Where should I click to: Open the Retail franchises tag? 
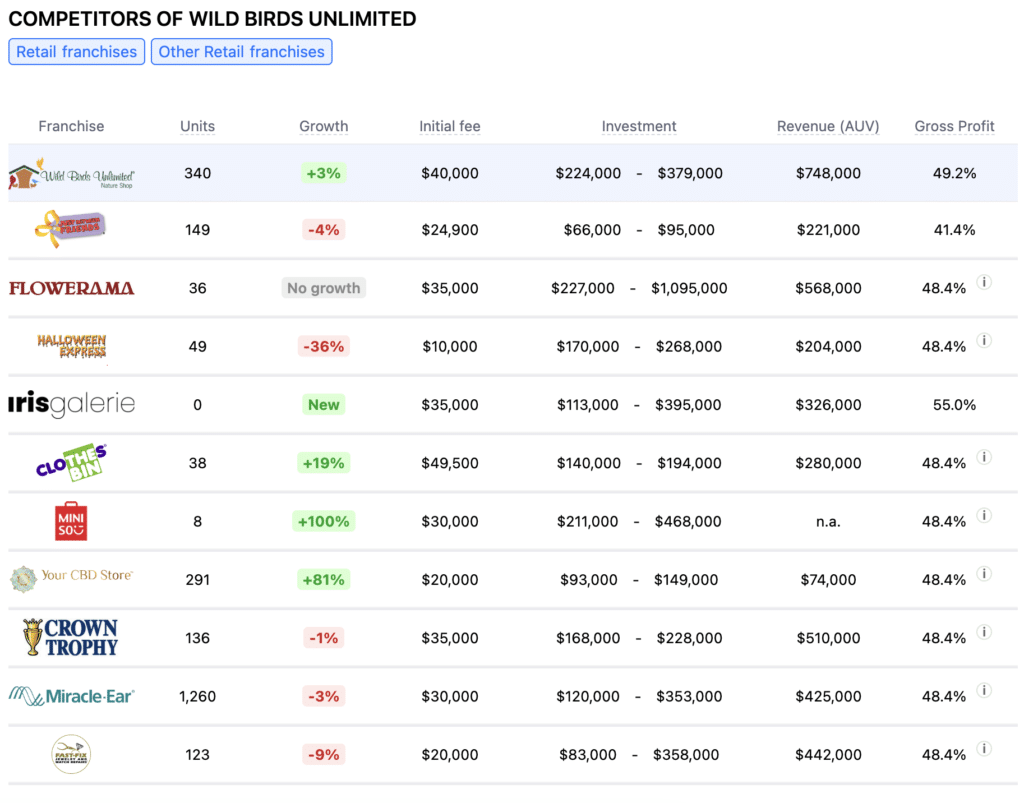(76, 52)
